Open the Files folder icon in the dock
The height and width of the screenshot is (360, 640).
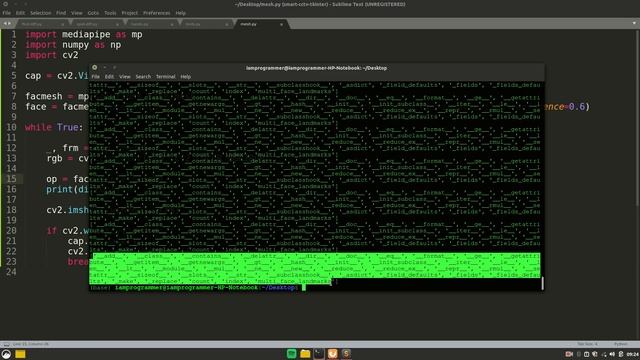coord(305,354)
